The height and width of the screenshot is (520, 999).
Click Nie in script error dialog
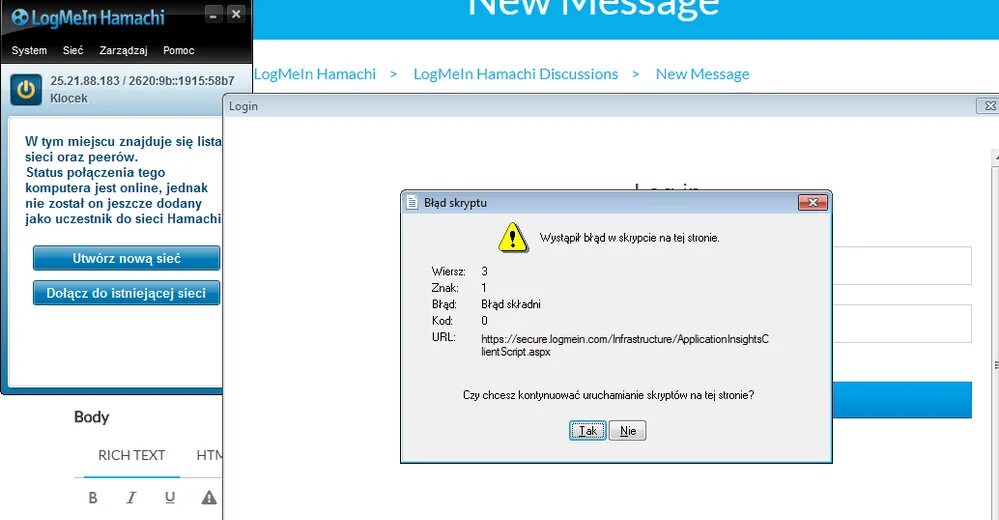[x=628, y=431]
